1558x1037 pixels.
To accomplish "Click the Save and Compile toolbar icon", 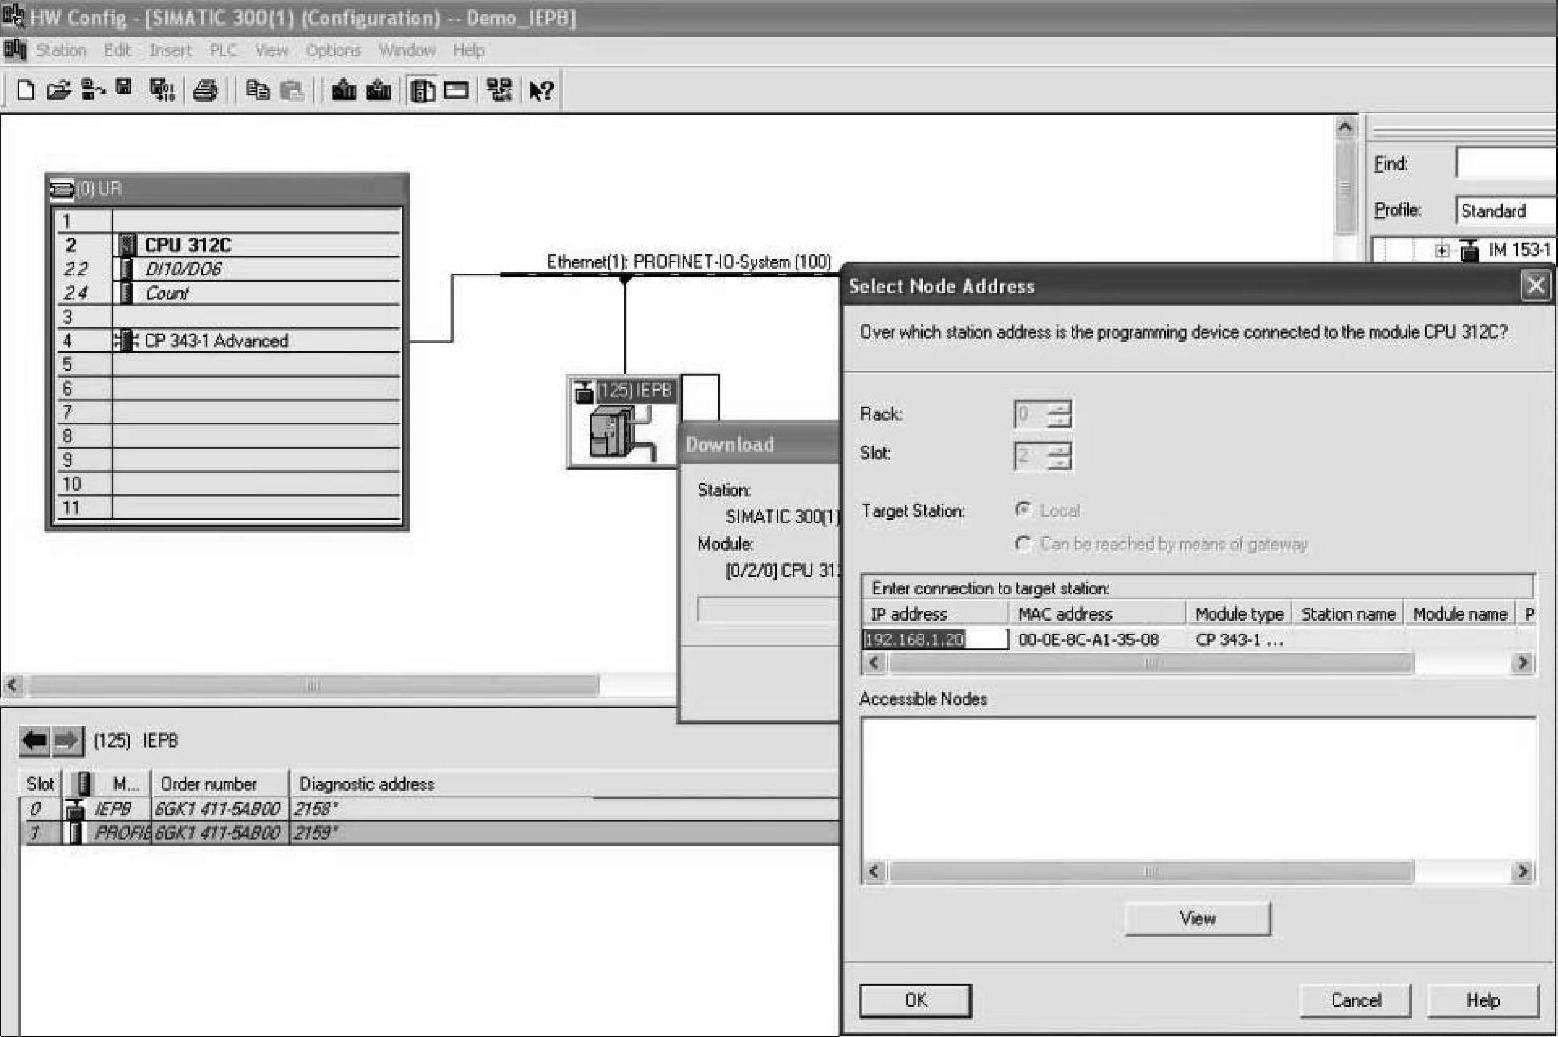I will tap(161, 91).
